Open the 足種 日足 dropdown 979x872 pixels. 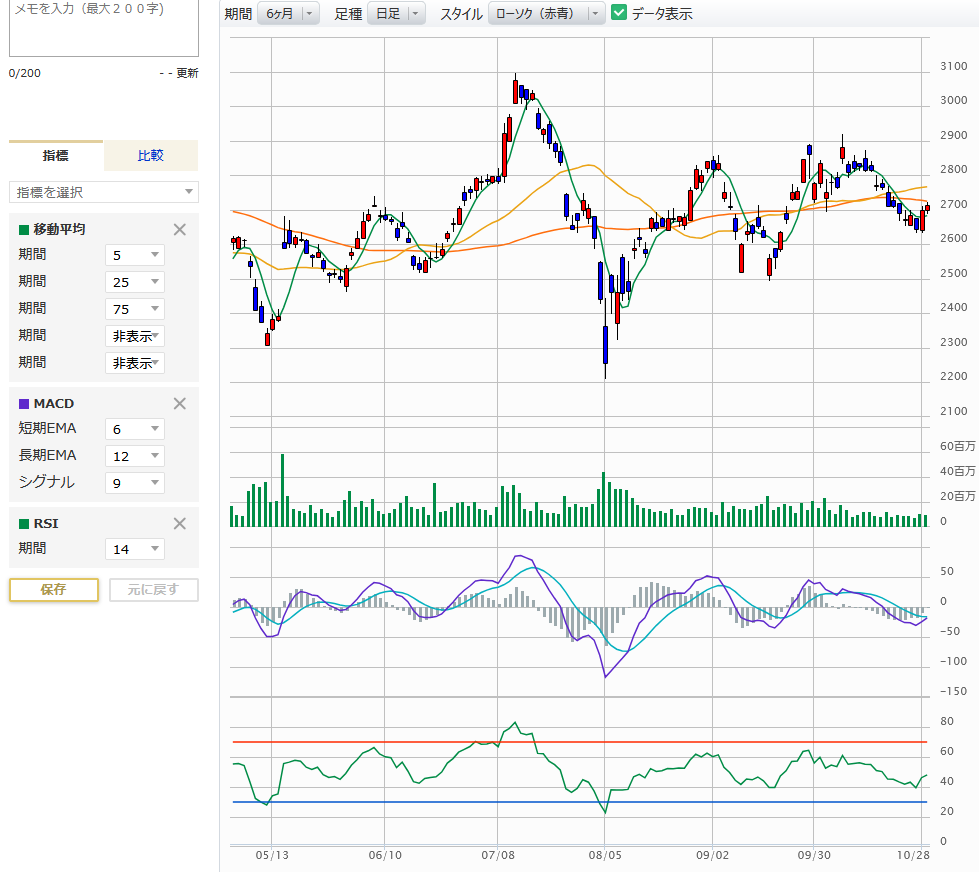click(x=397, y=14)
